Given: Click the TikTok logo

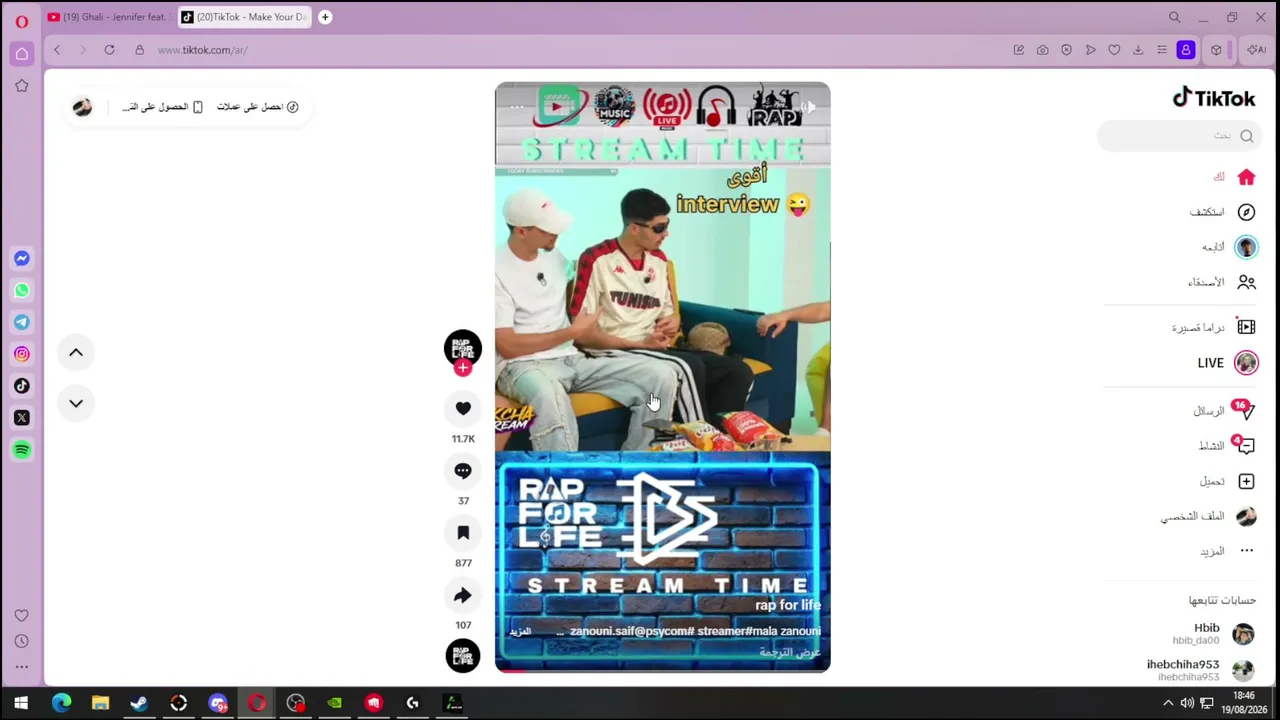Looking at the screenshot, I should tap(1214, 98).
